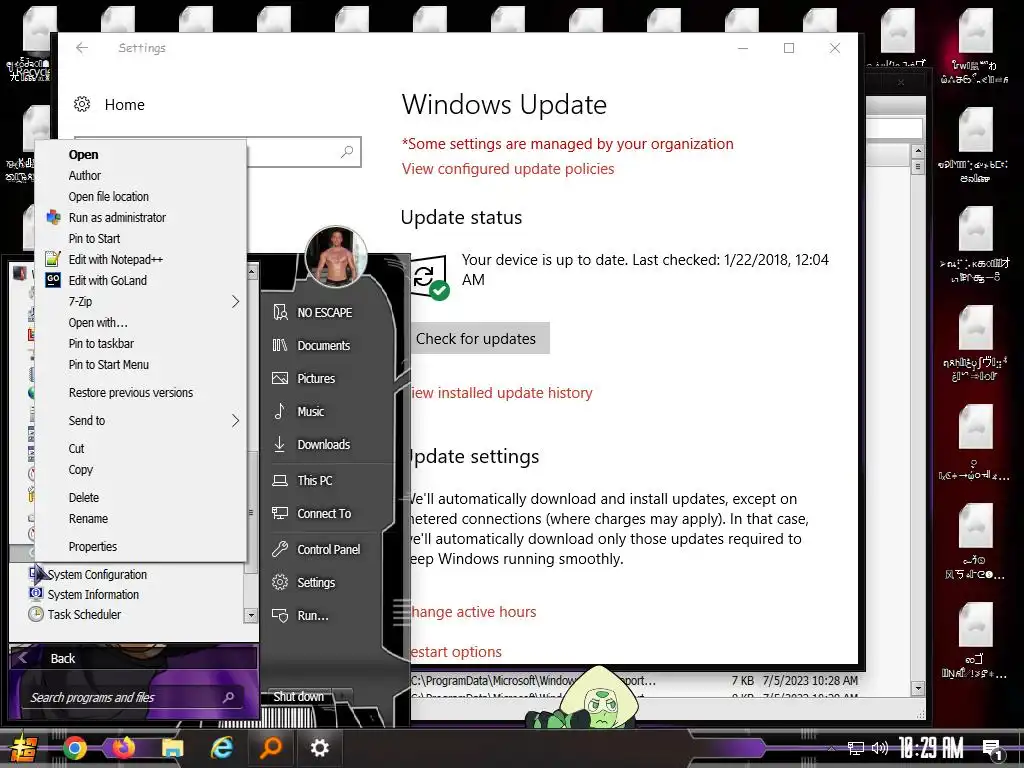The height and width of the screenshot is (768, 1024).
Task: Click the user avatar picture in the Start menu
Action: (336, 257)
